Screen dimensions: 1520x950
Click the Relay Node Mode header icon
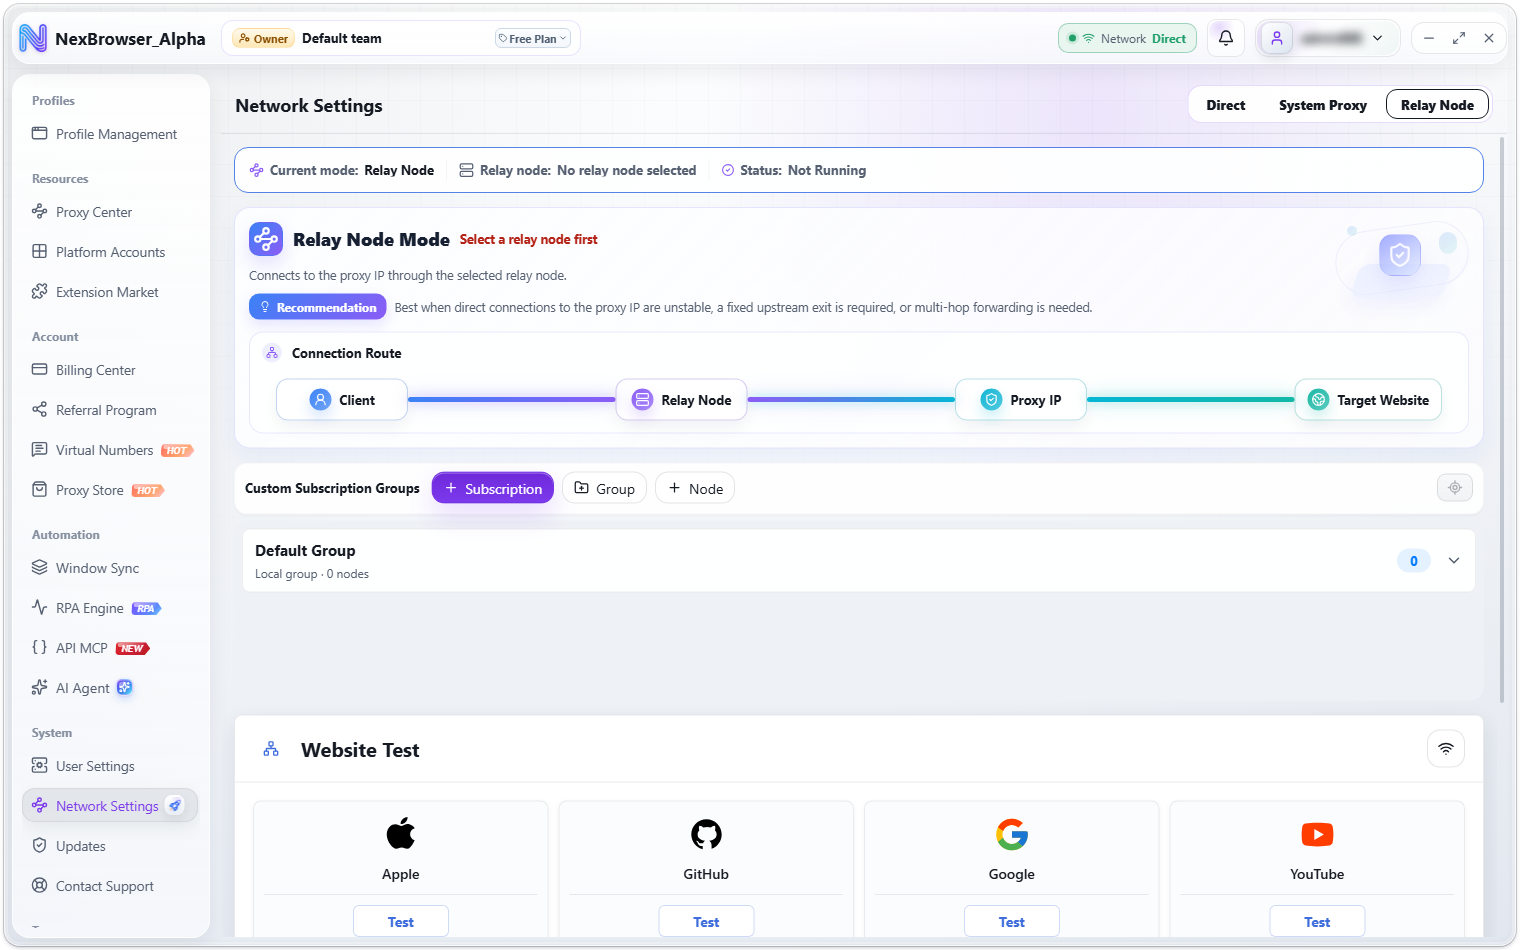pyautogui.click(x=266, y=239)
